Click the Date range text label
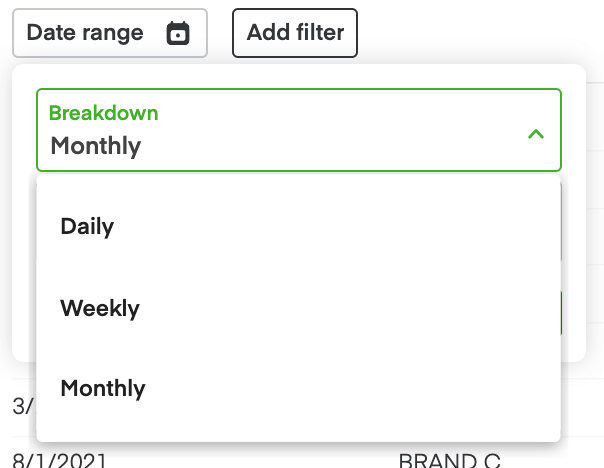 click(85, 33)
